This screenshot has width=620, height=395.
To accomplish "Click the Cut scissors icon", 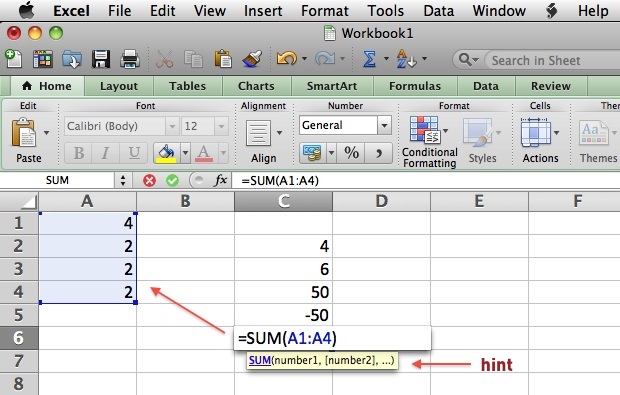I will [164, 59].
